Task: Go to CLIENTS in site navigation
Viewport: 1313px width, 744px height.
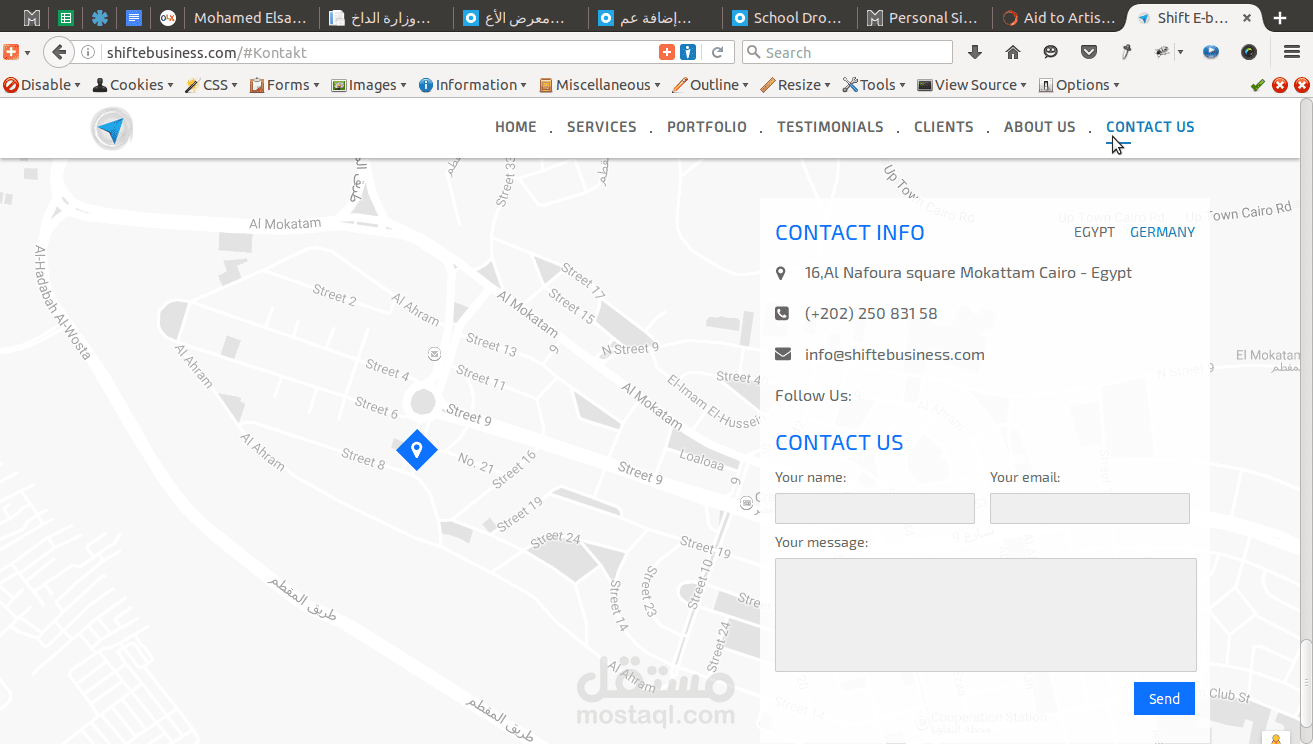Action: [x=944, y=127]
